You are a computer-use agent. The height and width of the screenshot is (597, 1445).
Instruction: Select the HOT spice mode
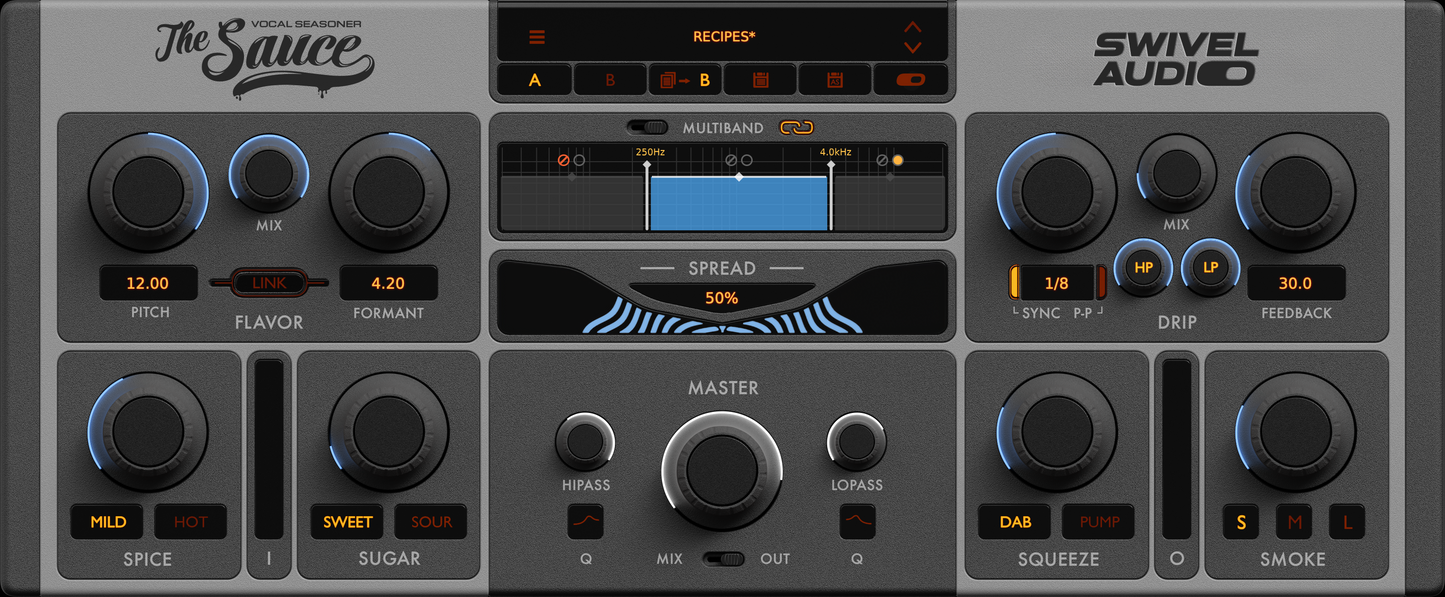click(190, 521)
